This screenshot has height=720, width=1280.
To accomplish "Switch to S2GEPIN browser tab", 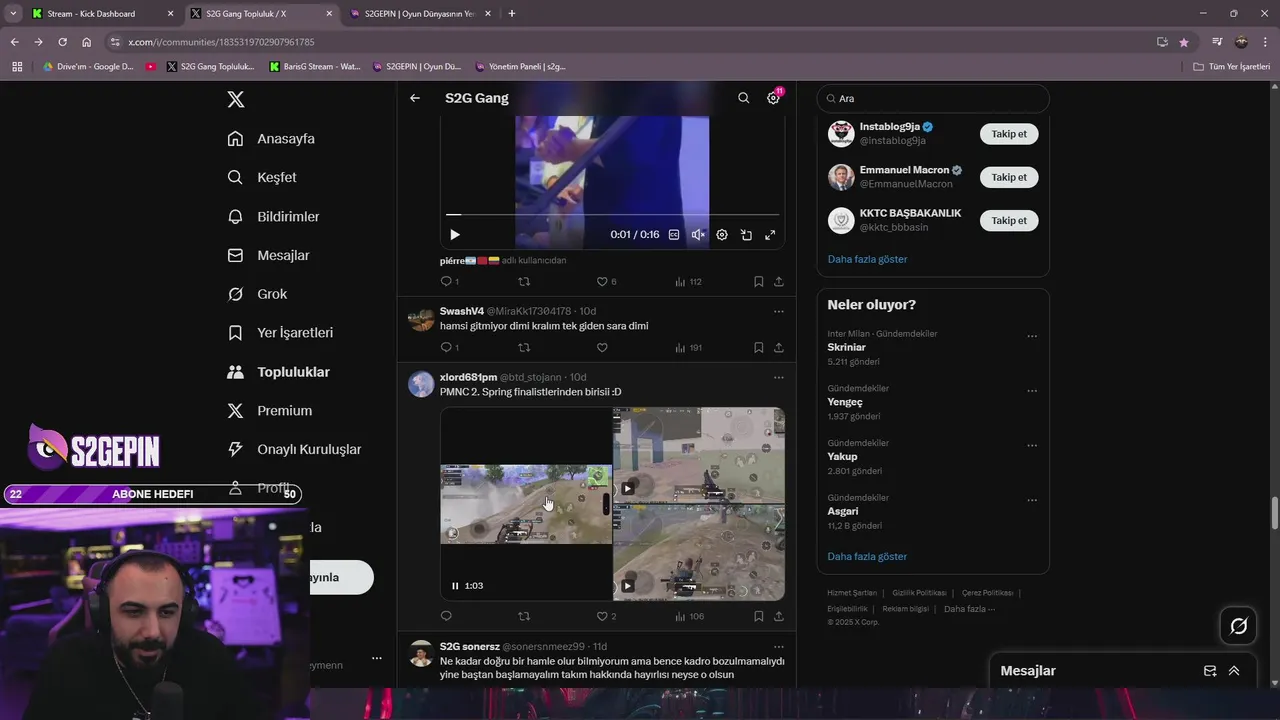I will (419, 14).
